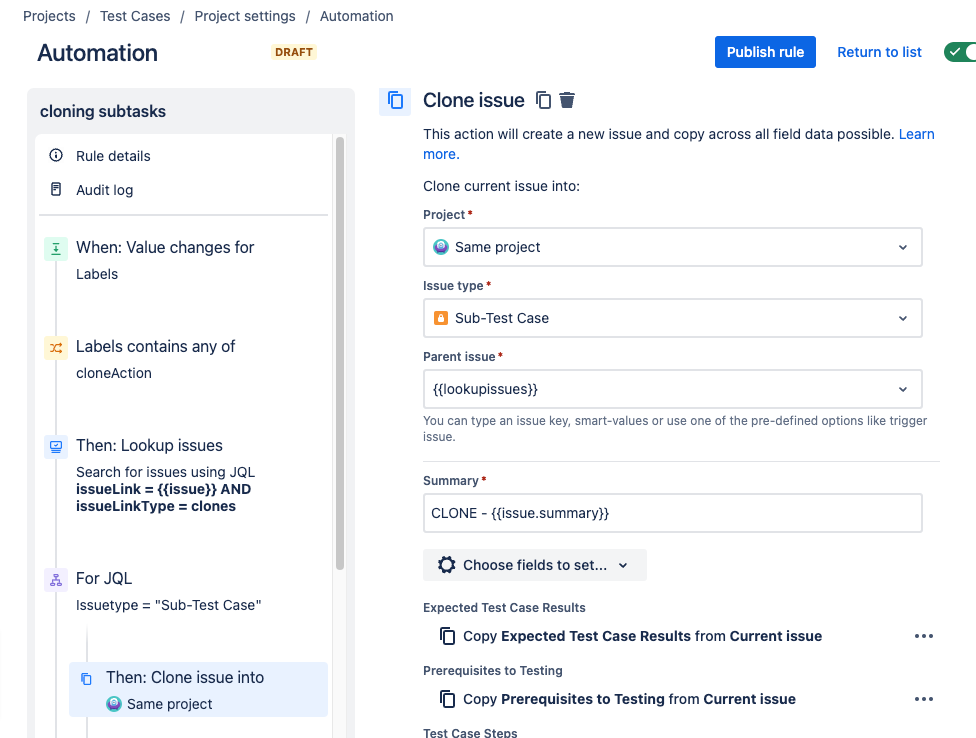Go to Test Cases breadcrumb
The height and width of the screenshot is (738, 976).
tap(135, 16)
